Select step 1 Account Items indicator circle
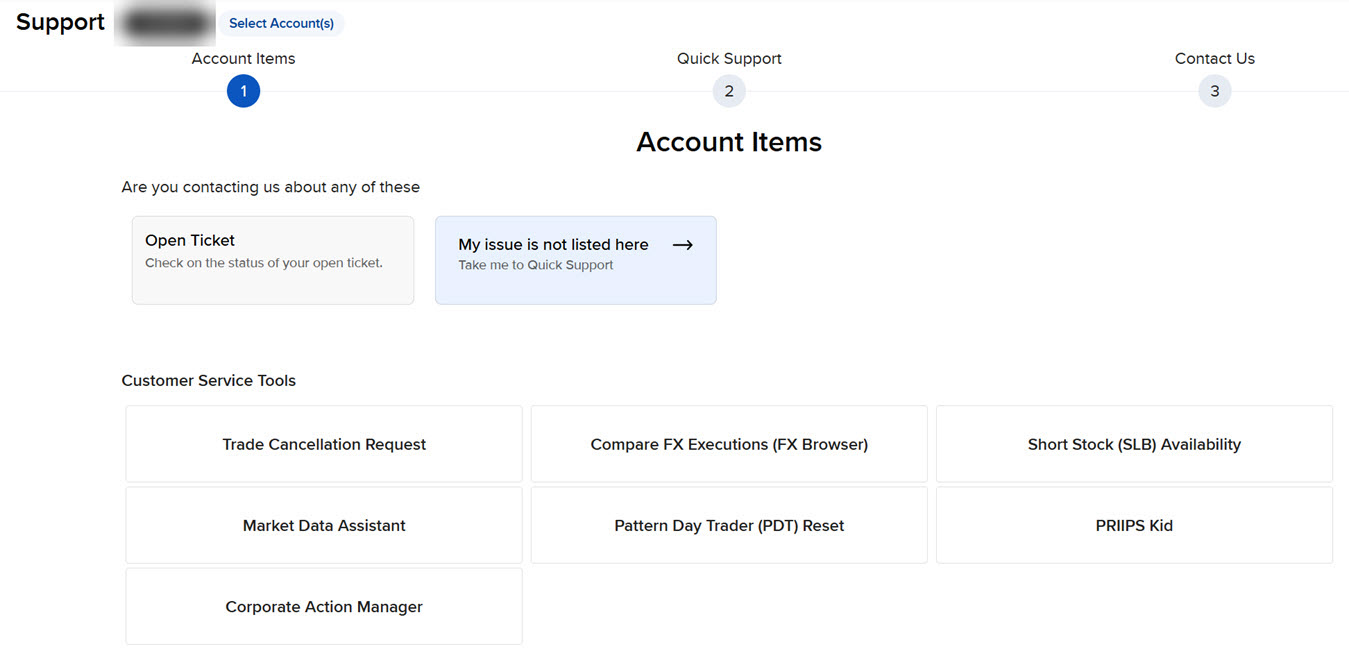The width and height of the screenshot is (1349, 658). coord(243,91)
